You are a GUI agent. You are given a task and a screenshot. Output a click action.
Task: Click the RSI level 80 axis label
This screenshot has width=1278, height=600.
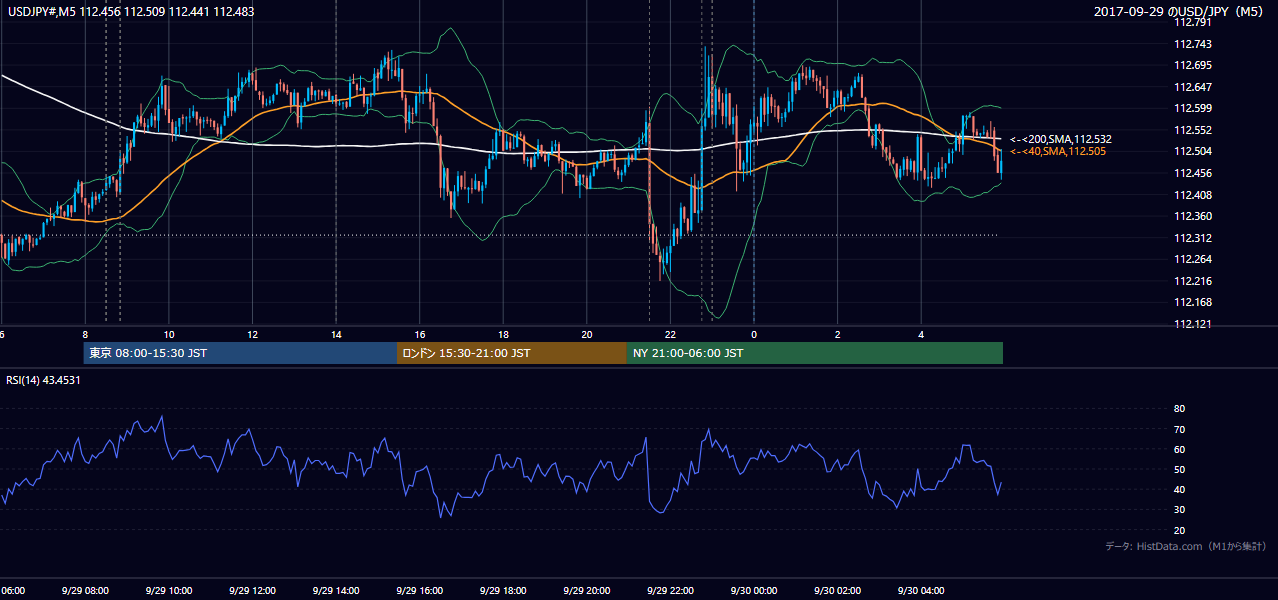coord(1179,409)
